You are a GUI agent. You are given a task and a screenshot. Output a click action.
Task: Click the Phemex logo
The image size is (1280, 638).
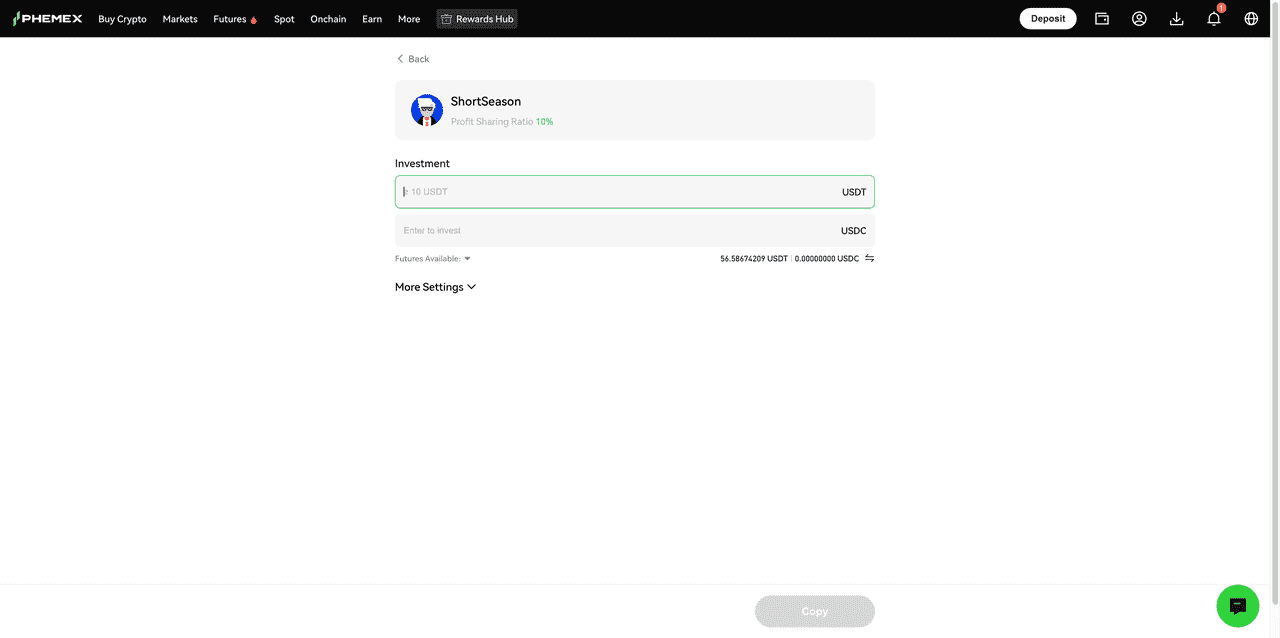tap(48, 18)
